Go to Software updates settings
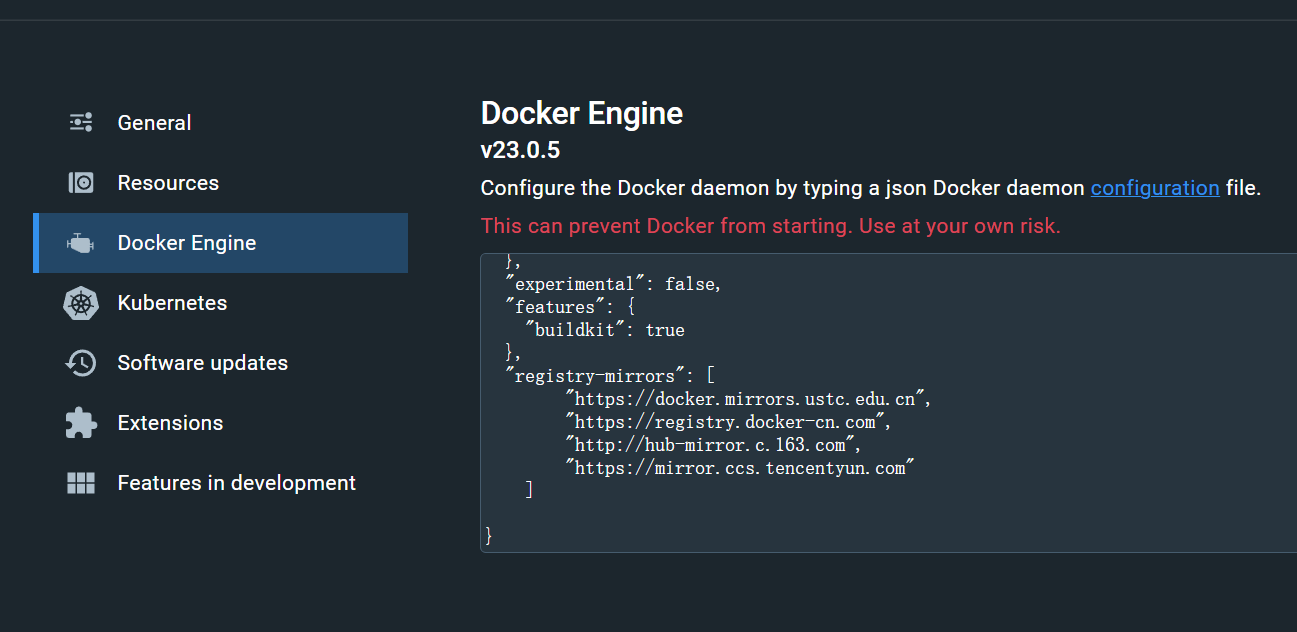This screenshot has height=632, width=1297. pyautogui.click(x=220, y=363)
